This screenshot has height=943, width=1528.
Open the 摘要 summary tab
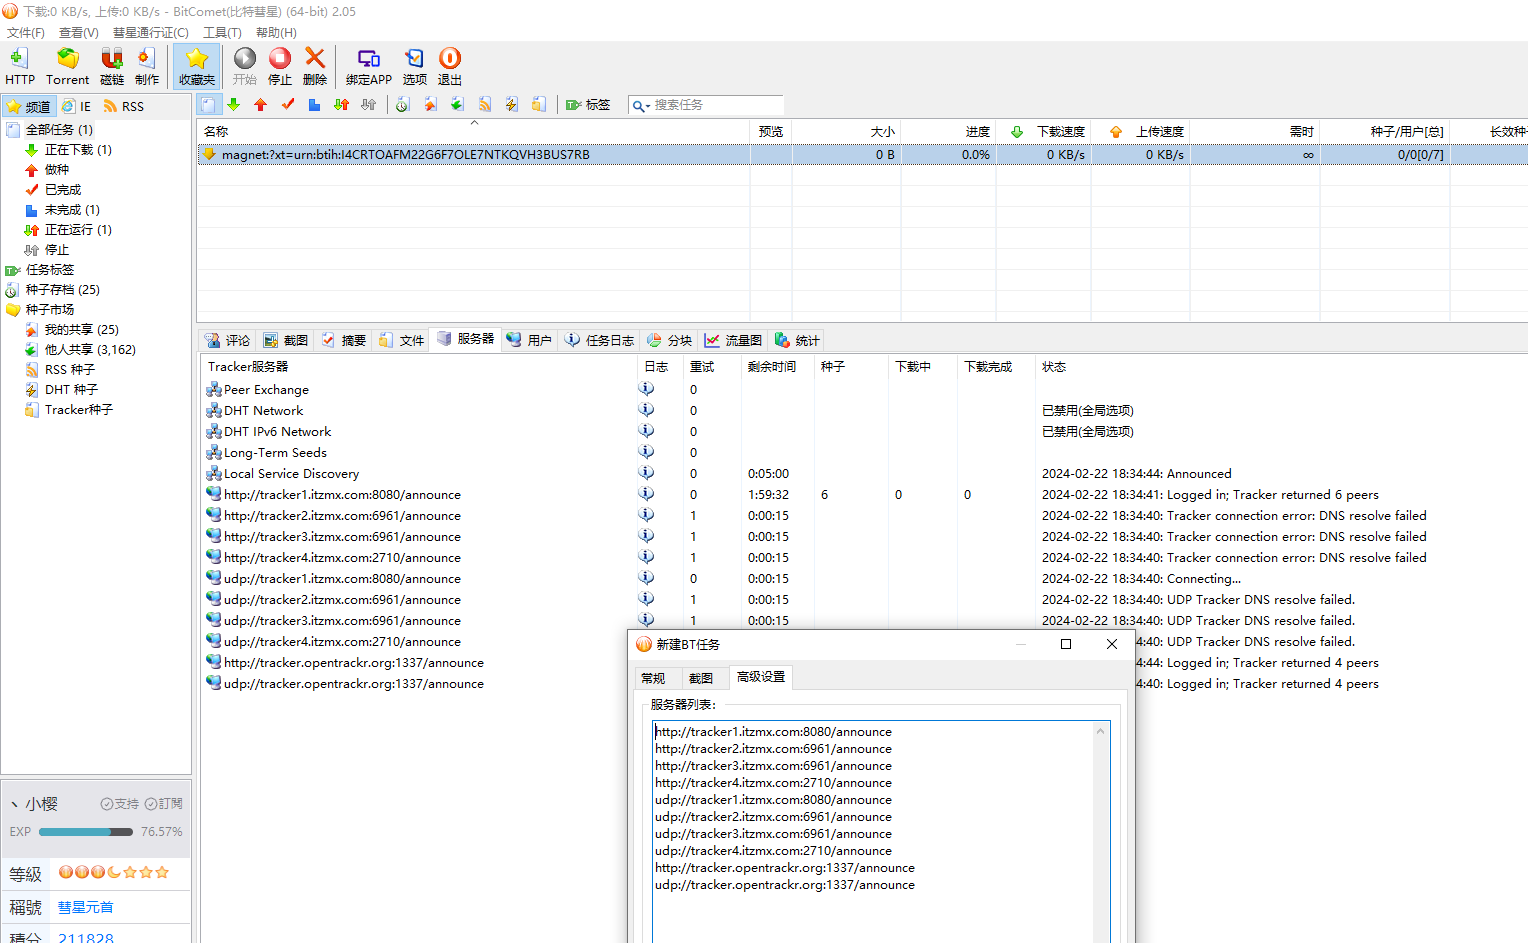pos(343,340)
